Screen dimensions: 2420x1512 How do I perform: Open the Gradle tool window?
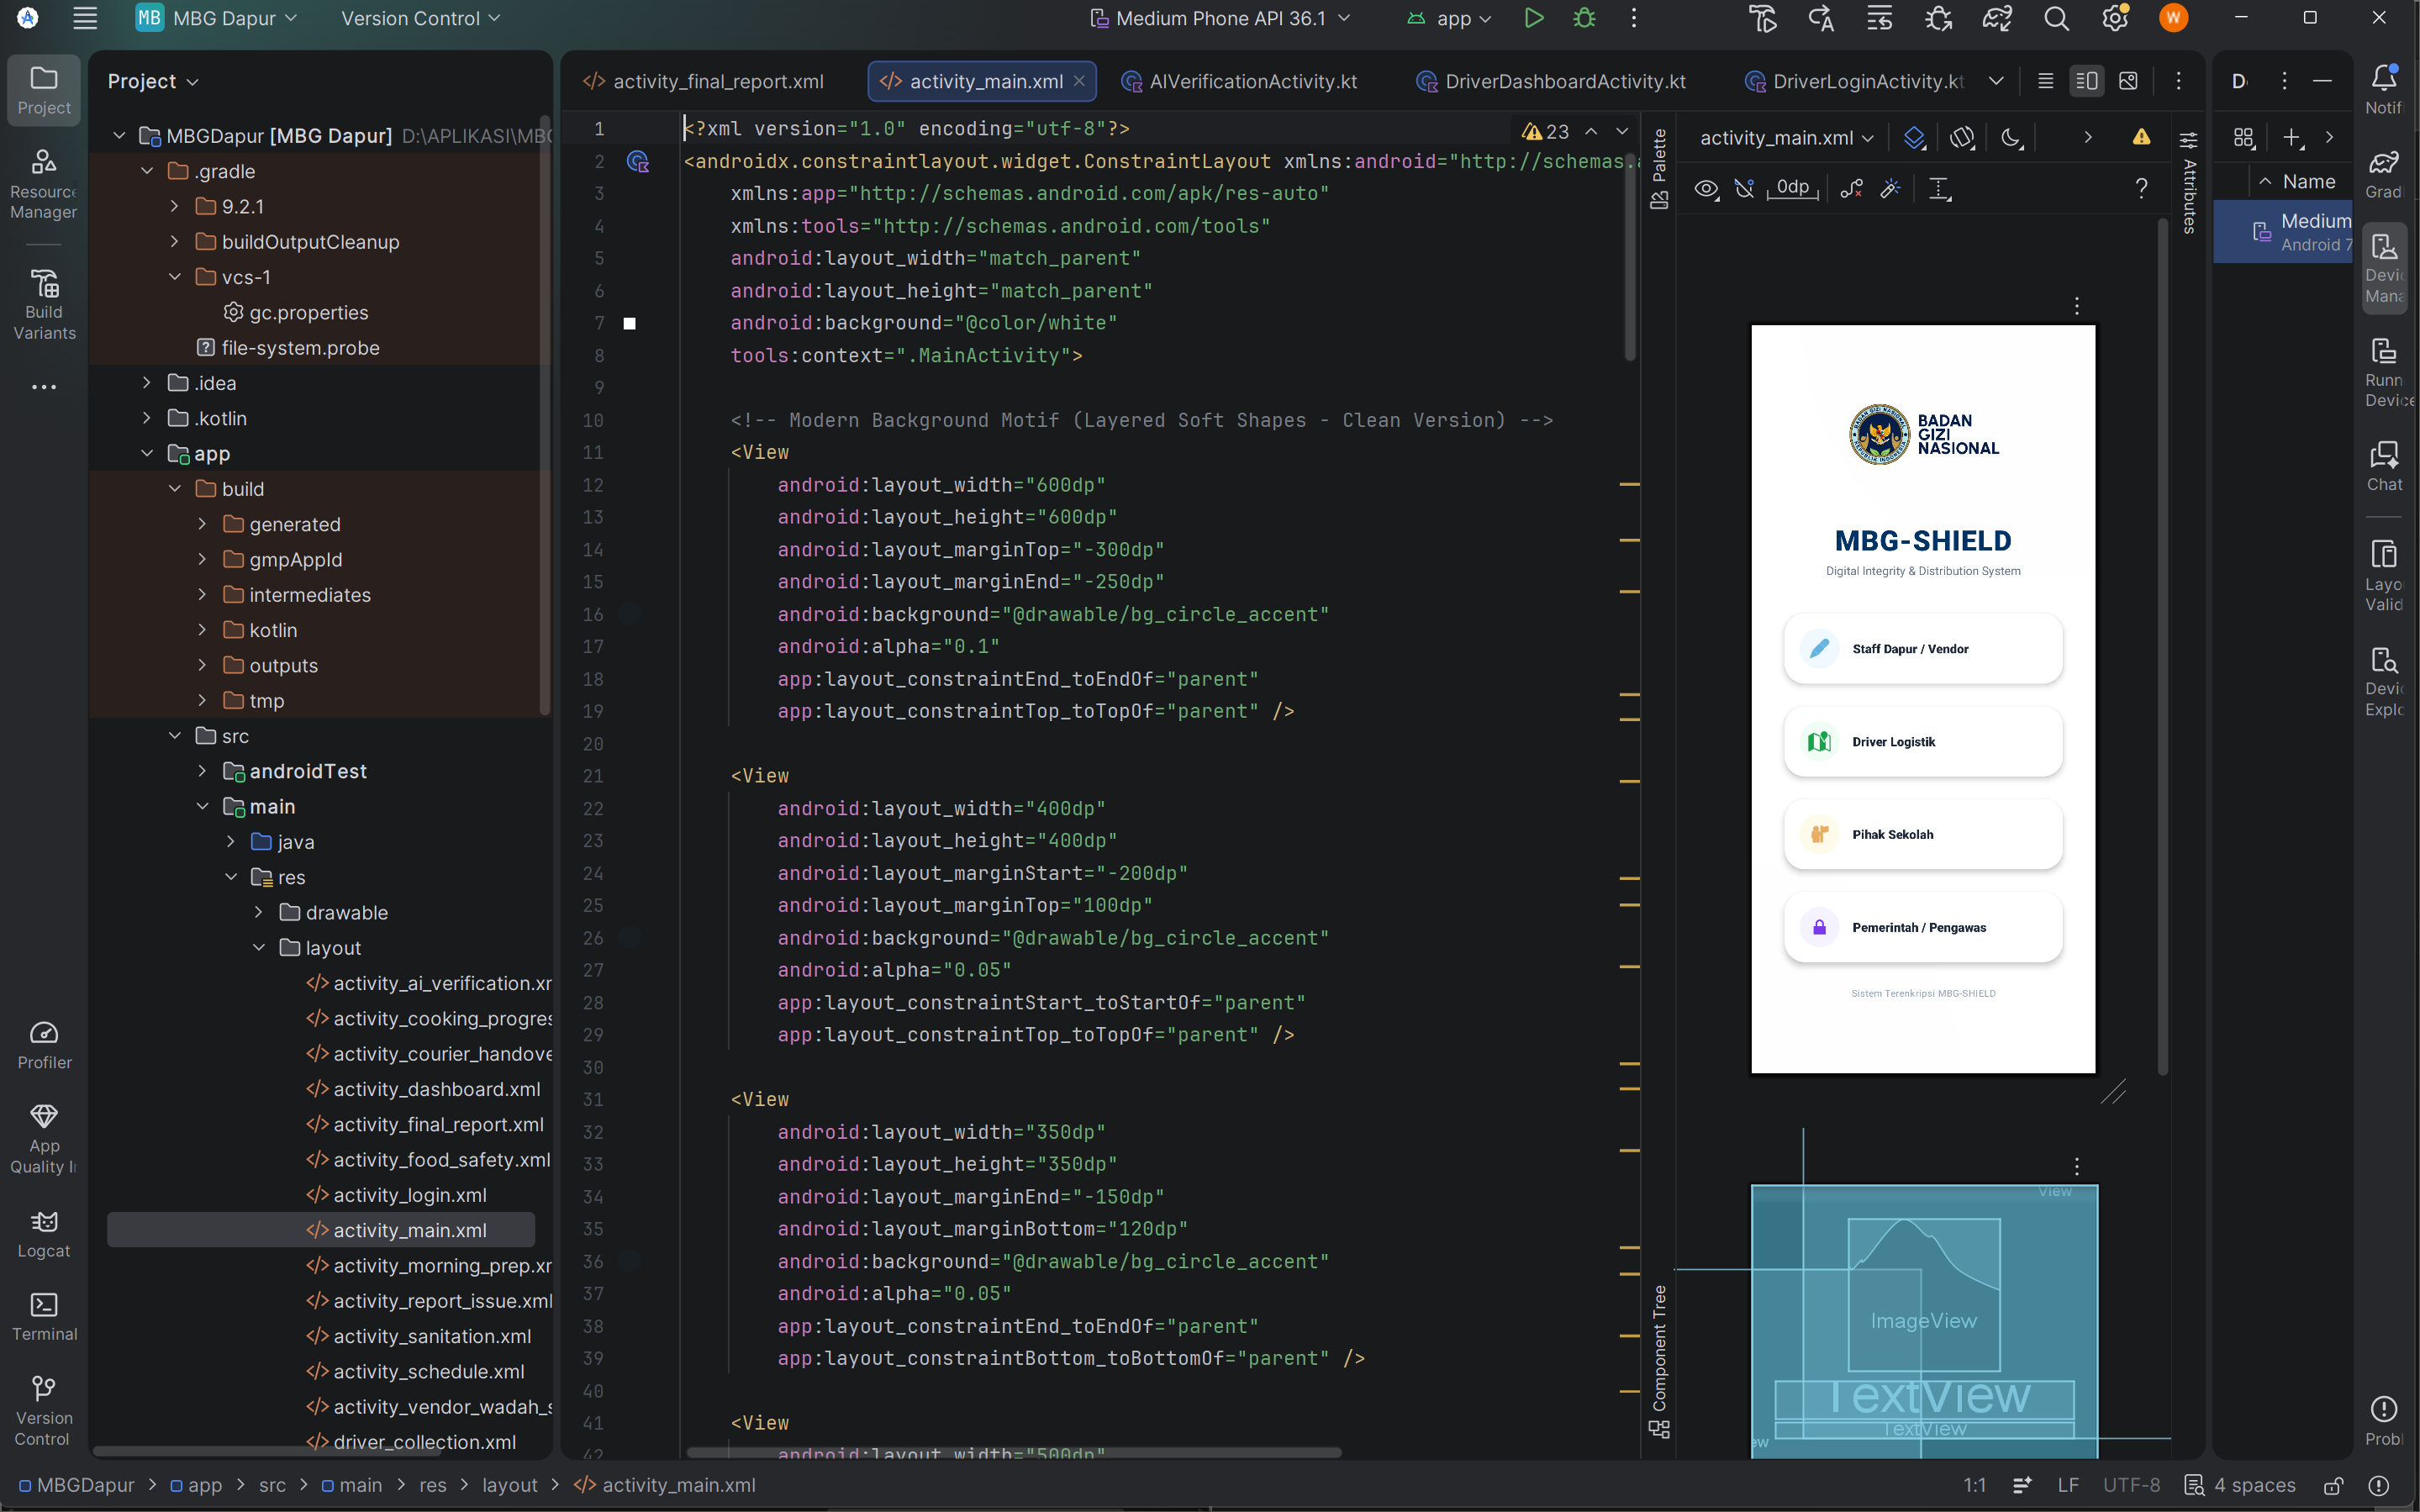[x=2384, y=173]
